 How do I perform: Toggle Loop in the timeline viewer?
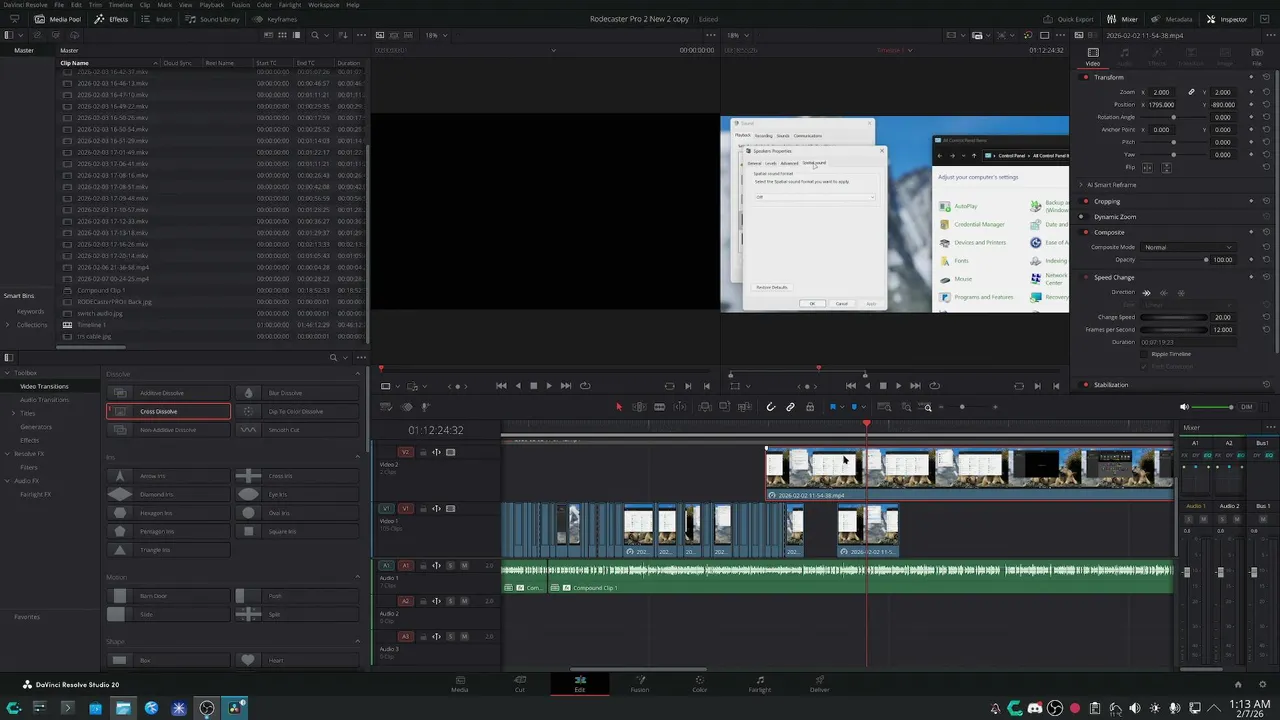935,386
